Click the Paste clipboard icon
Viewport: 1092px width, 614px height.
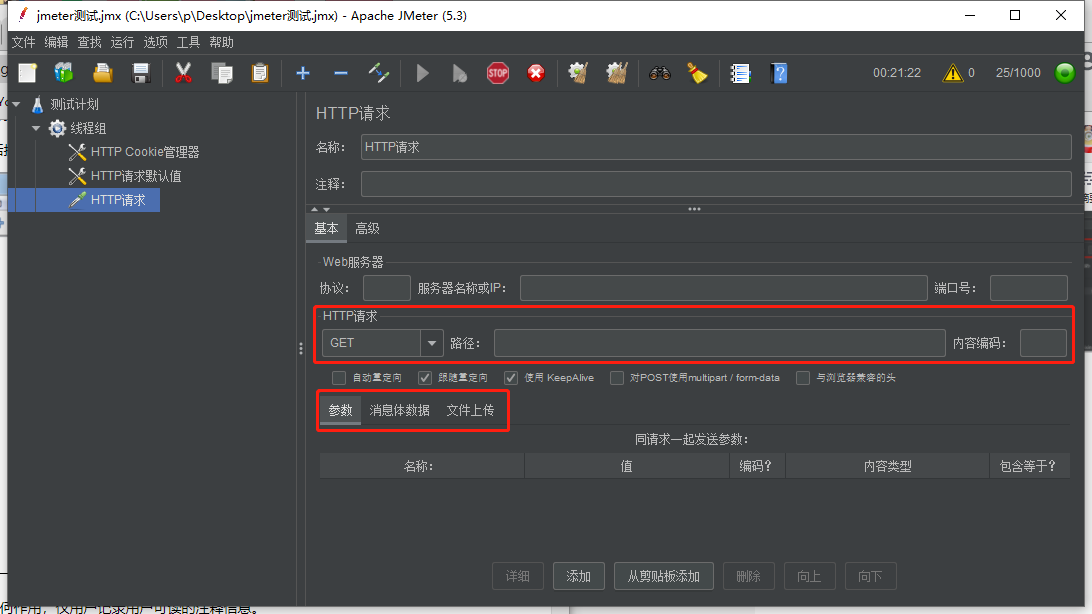260,73
